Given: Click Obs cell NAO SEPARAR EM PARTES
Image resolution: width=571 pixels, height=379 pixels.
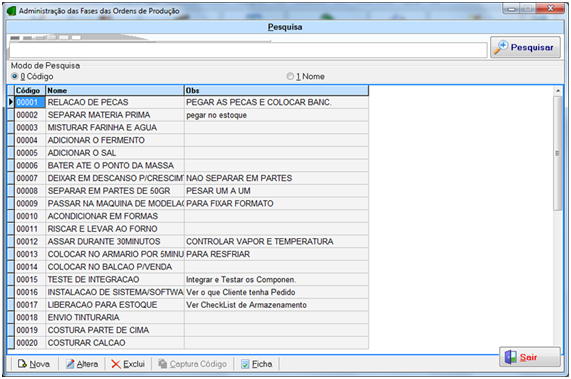Looking at the screenshot, I should click(x=276, y=178).
